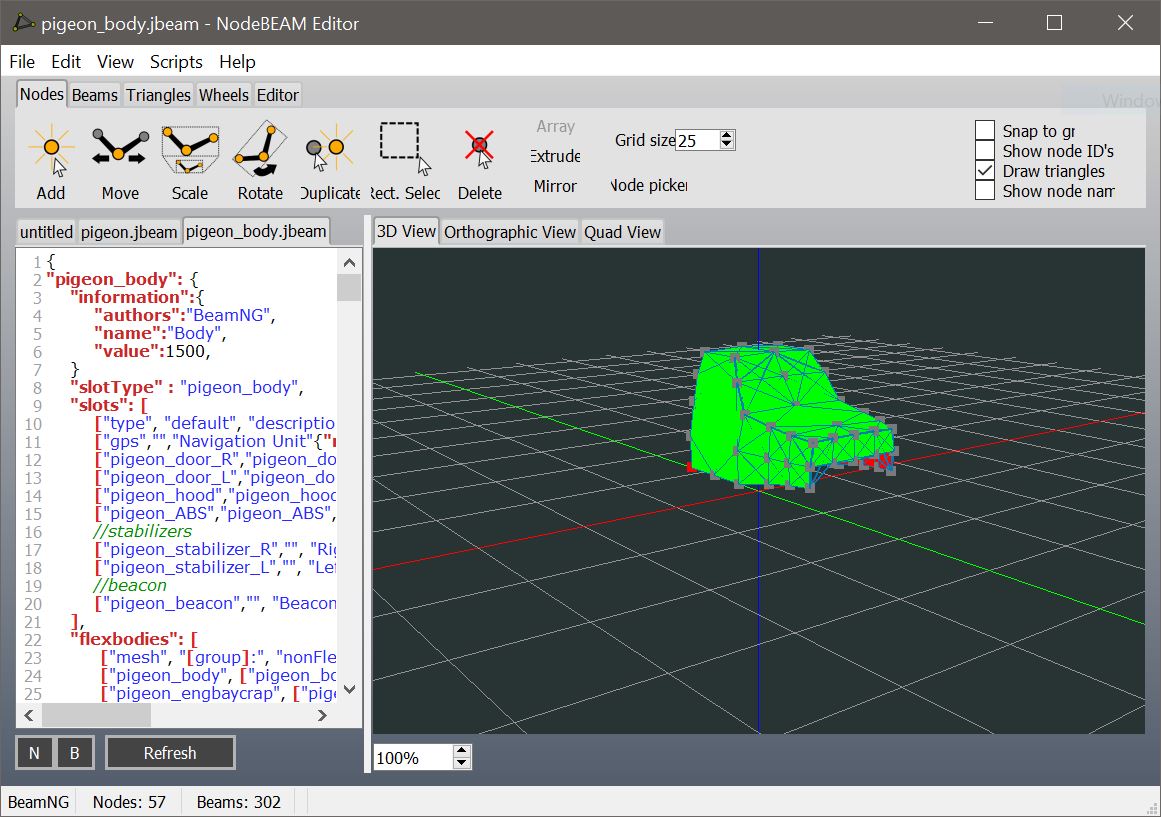Click the NodeBEAM app icon in title bar

22,23
